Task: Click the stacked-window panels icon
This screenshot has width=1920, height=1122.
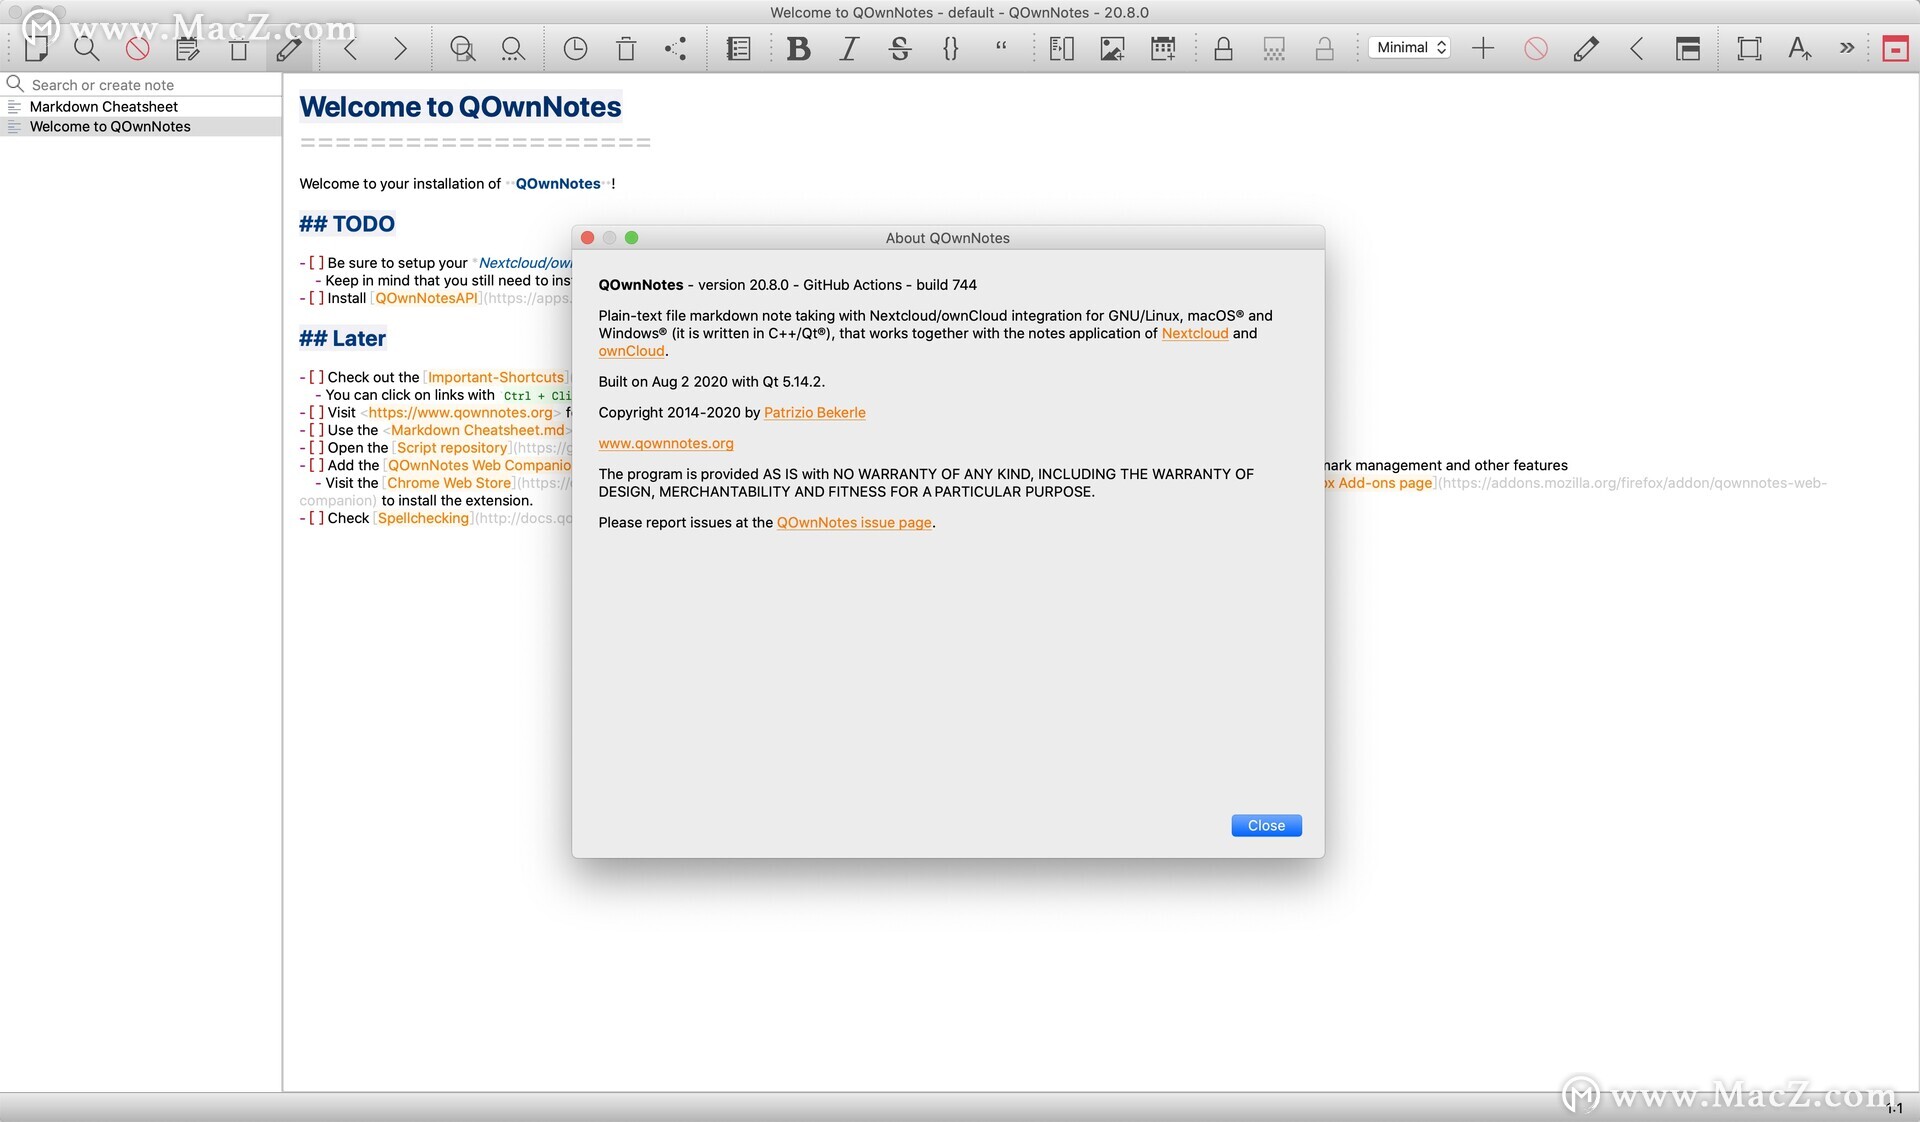Action: point(1688,48)
